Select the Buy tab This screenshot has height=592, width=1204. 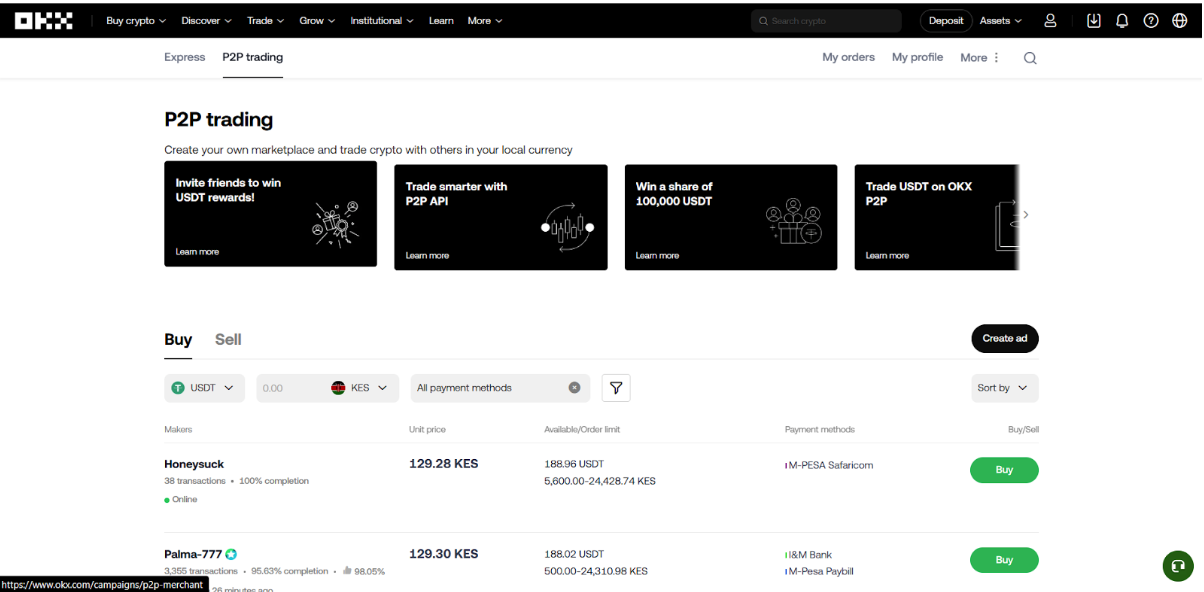pos(178,340)
